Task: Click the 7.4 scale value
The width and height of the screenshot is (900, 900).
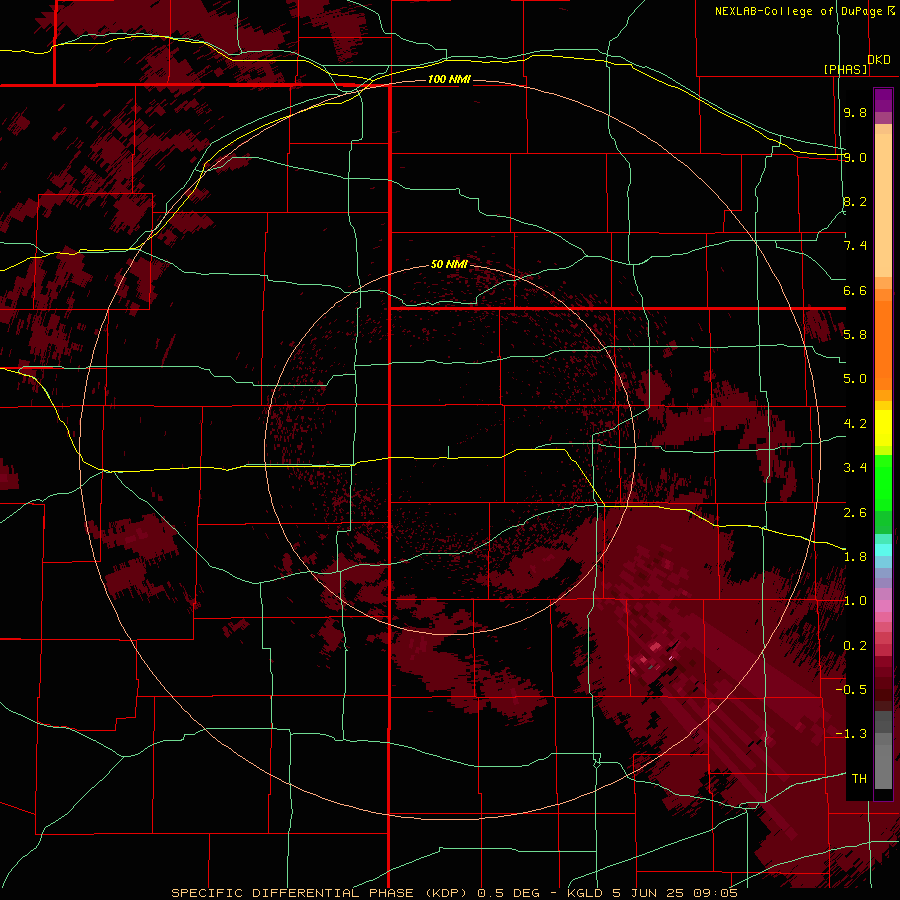Action: (855, 246)
